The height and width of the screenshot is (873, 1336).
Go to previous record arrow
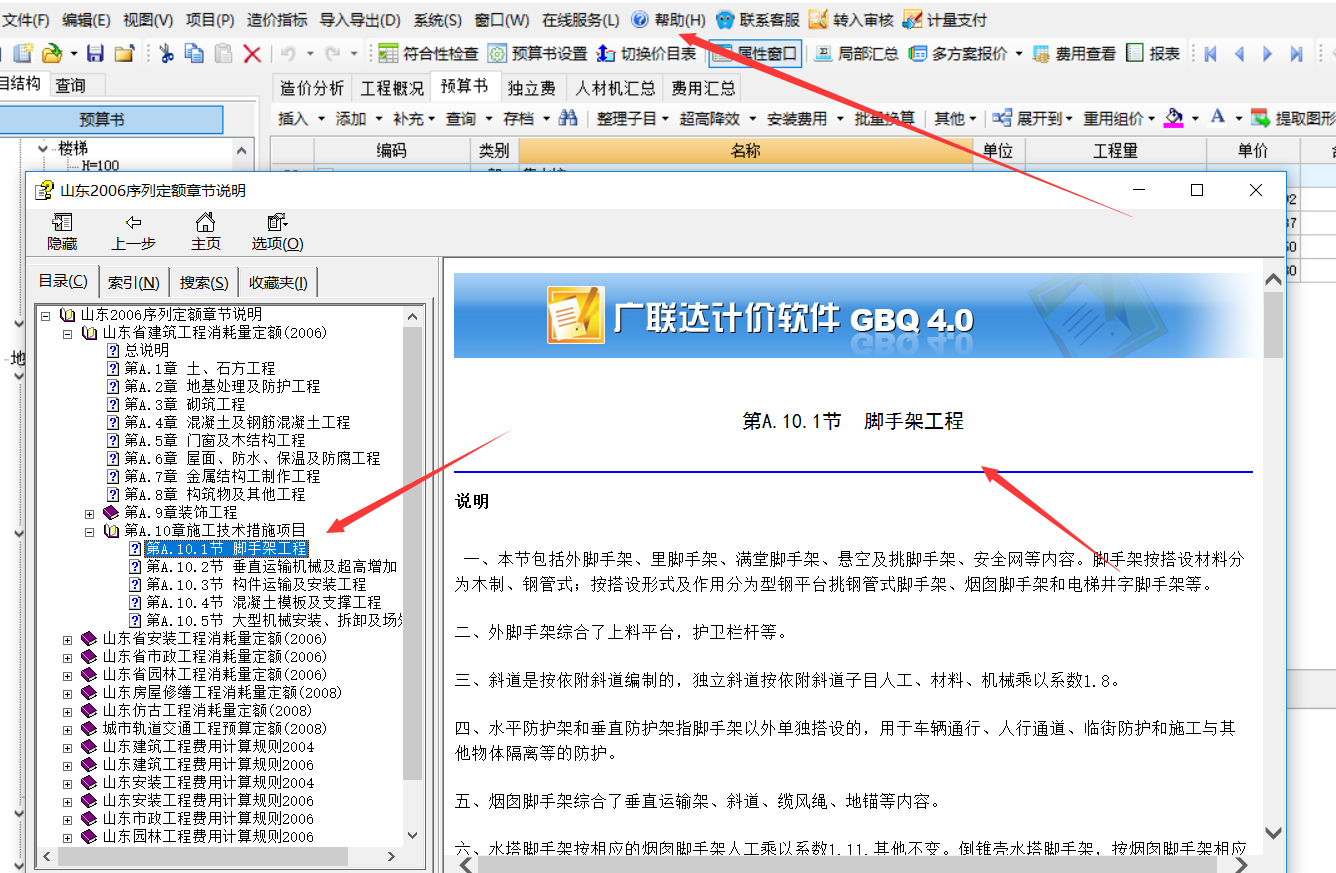(1240, 54)
